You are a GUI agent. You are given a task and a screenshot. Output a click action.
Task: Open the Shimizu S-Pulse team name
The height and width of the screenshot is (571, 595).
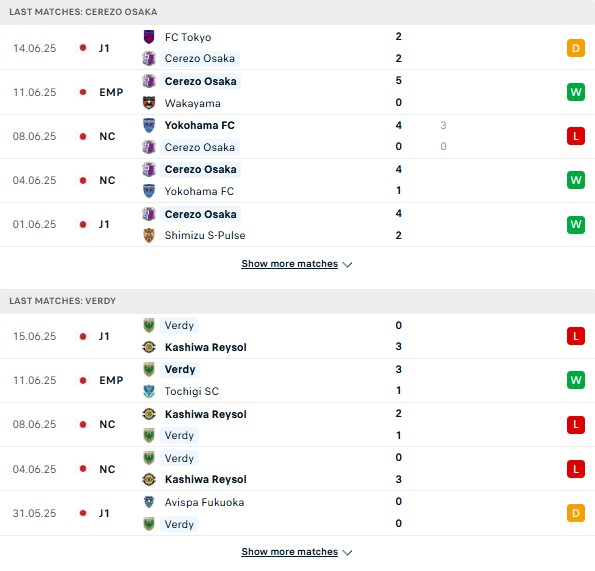205,235
